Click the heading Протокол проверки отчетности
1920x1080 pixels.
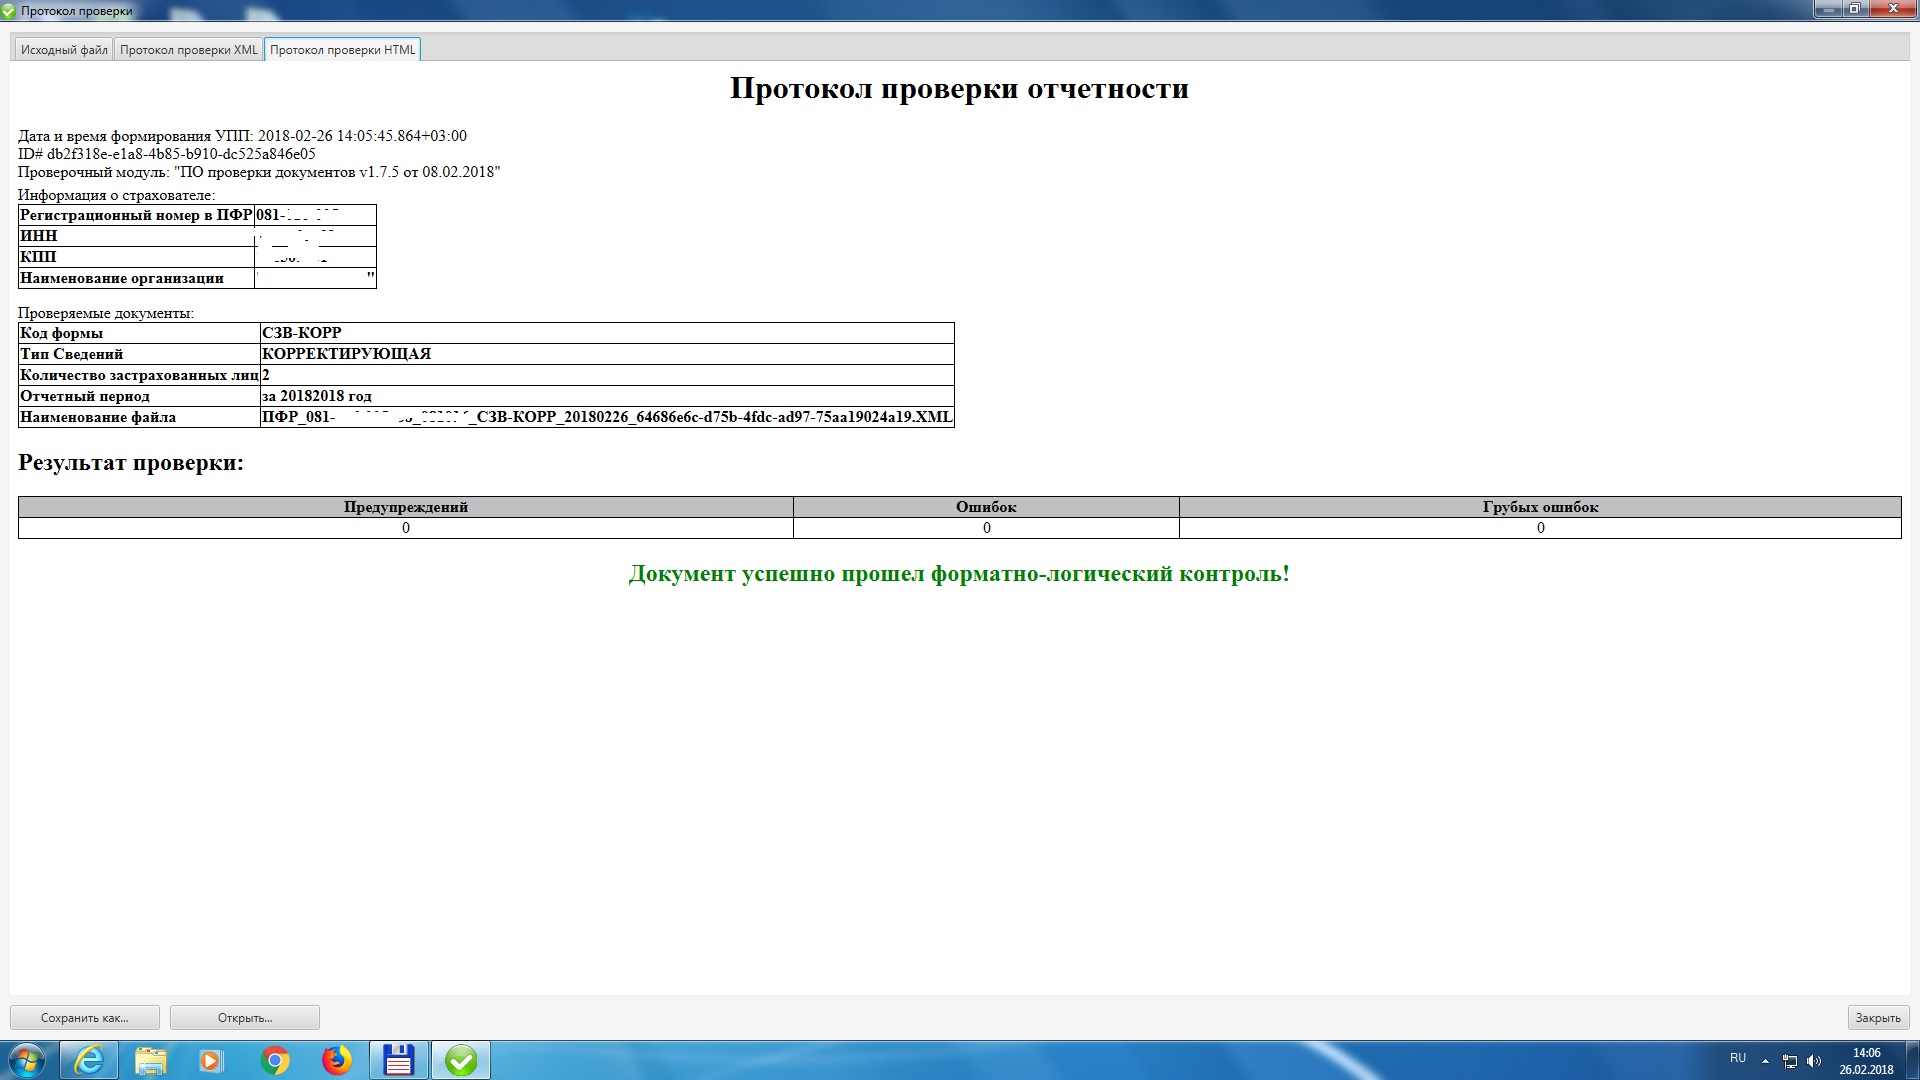pyautogui.click(x=959, y=88)
